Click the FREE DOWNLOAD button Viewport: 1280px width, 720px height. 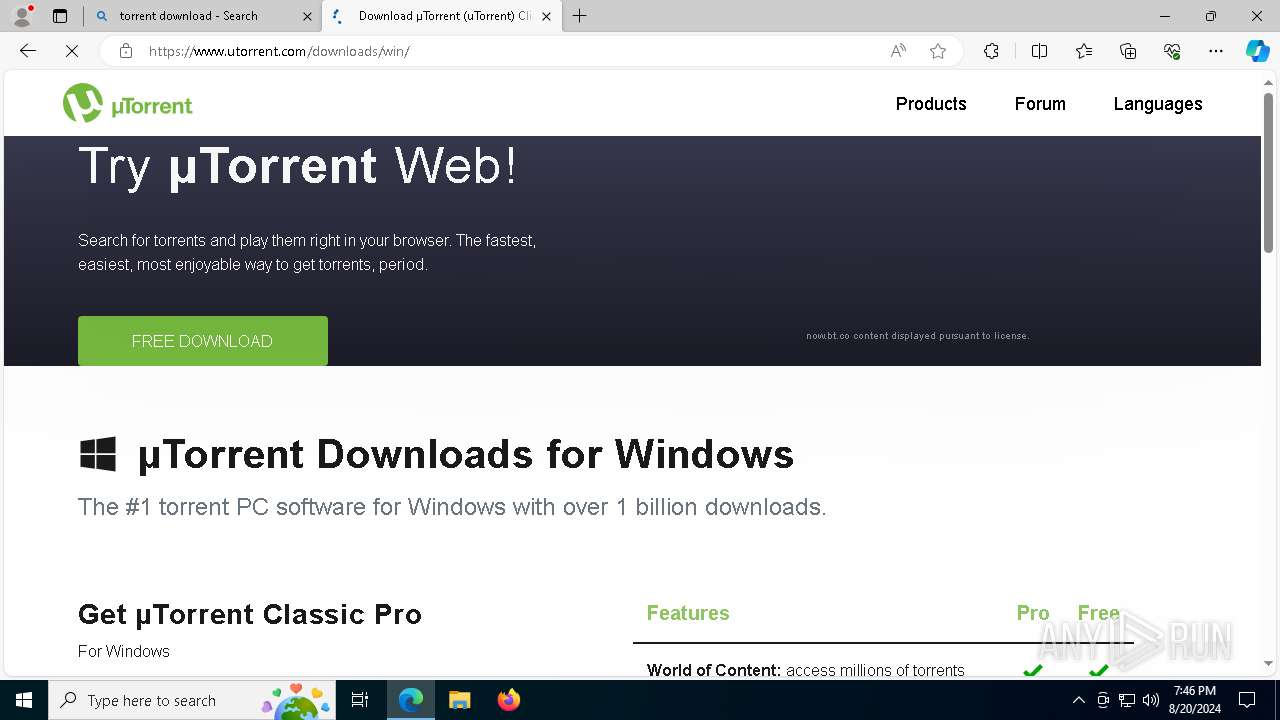coord(203,341)
